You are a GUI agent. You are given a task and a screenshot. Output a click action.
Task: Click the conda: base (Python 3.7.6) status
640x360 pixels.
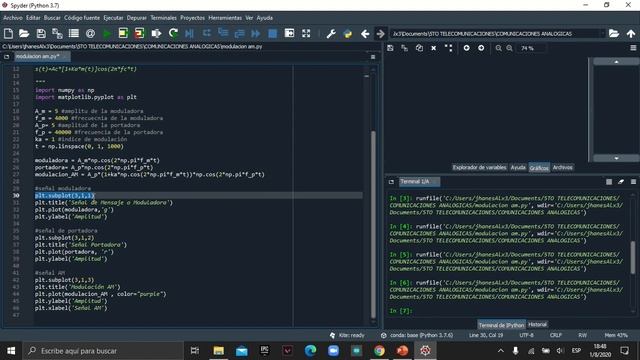417,335
